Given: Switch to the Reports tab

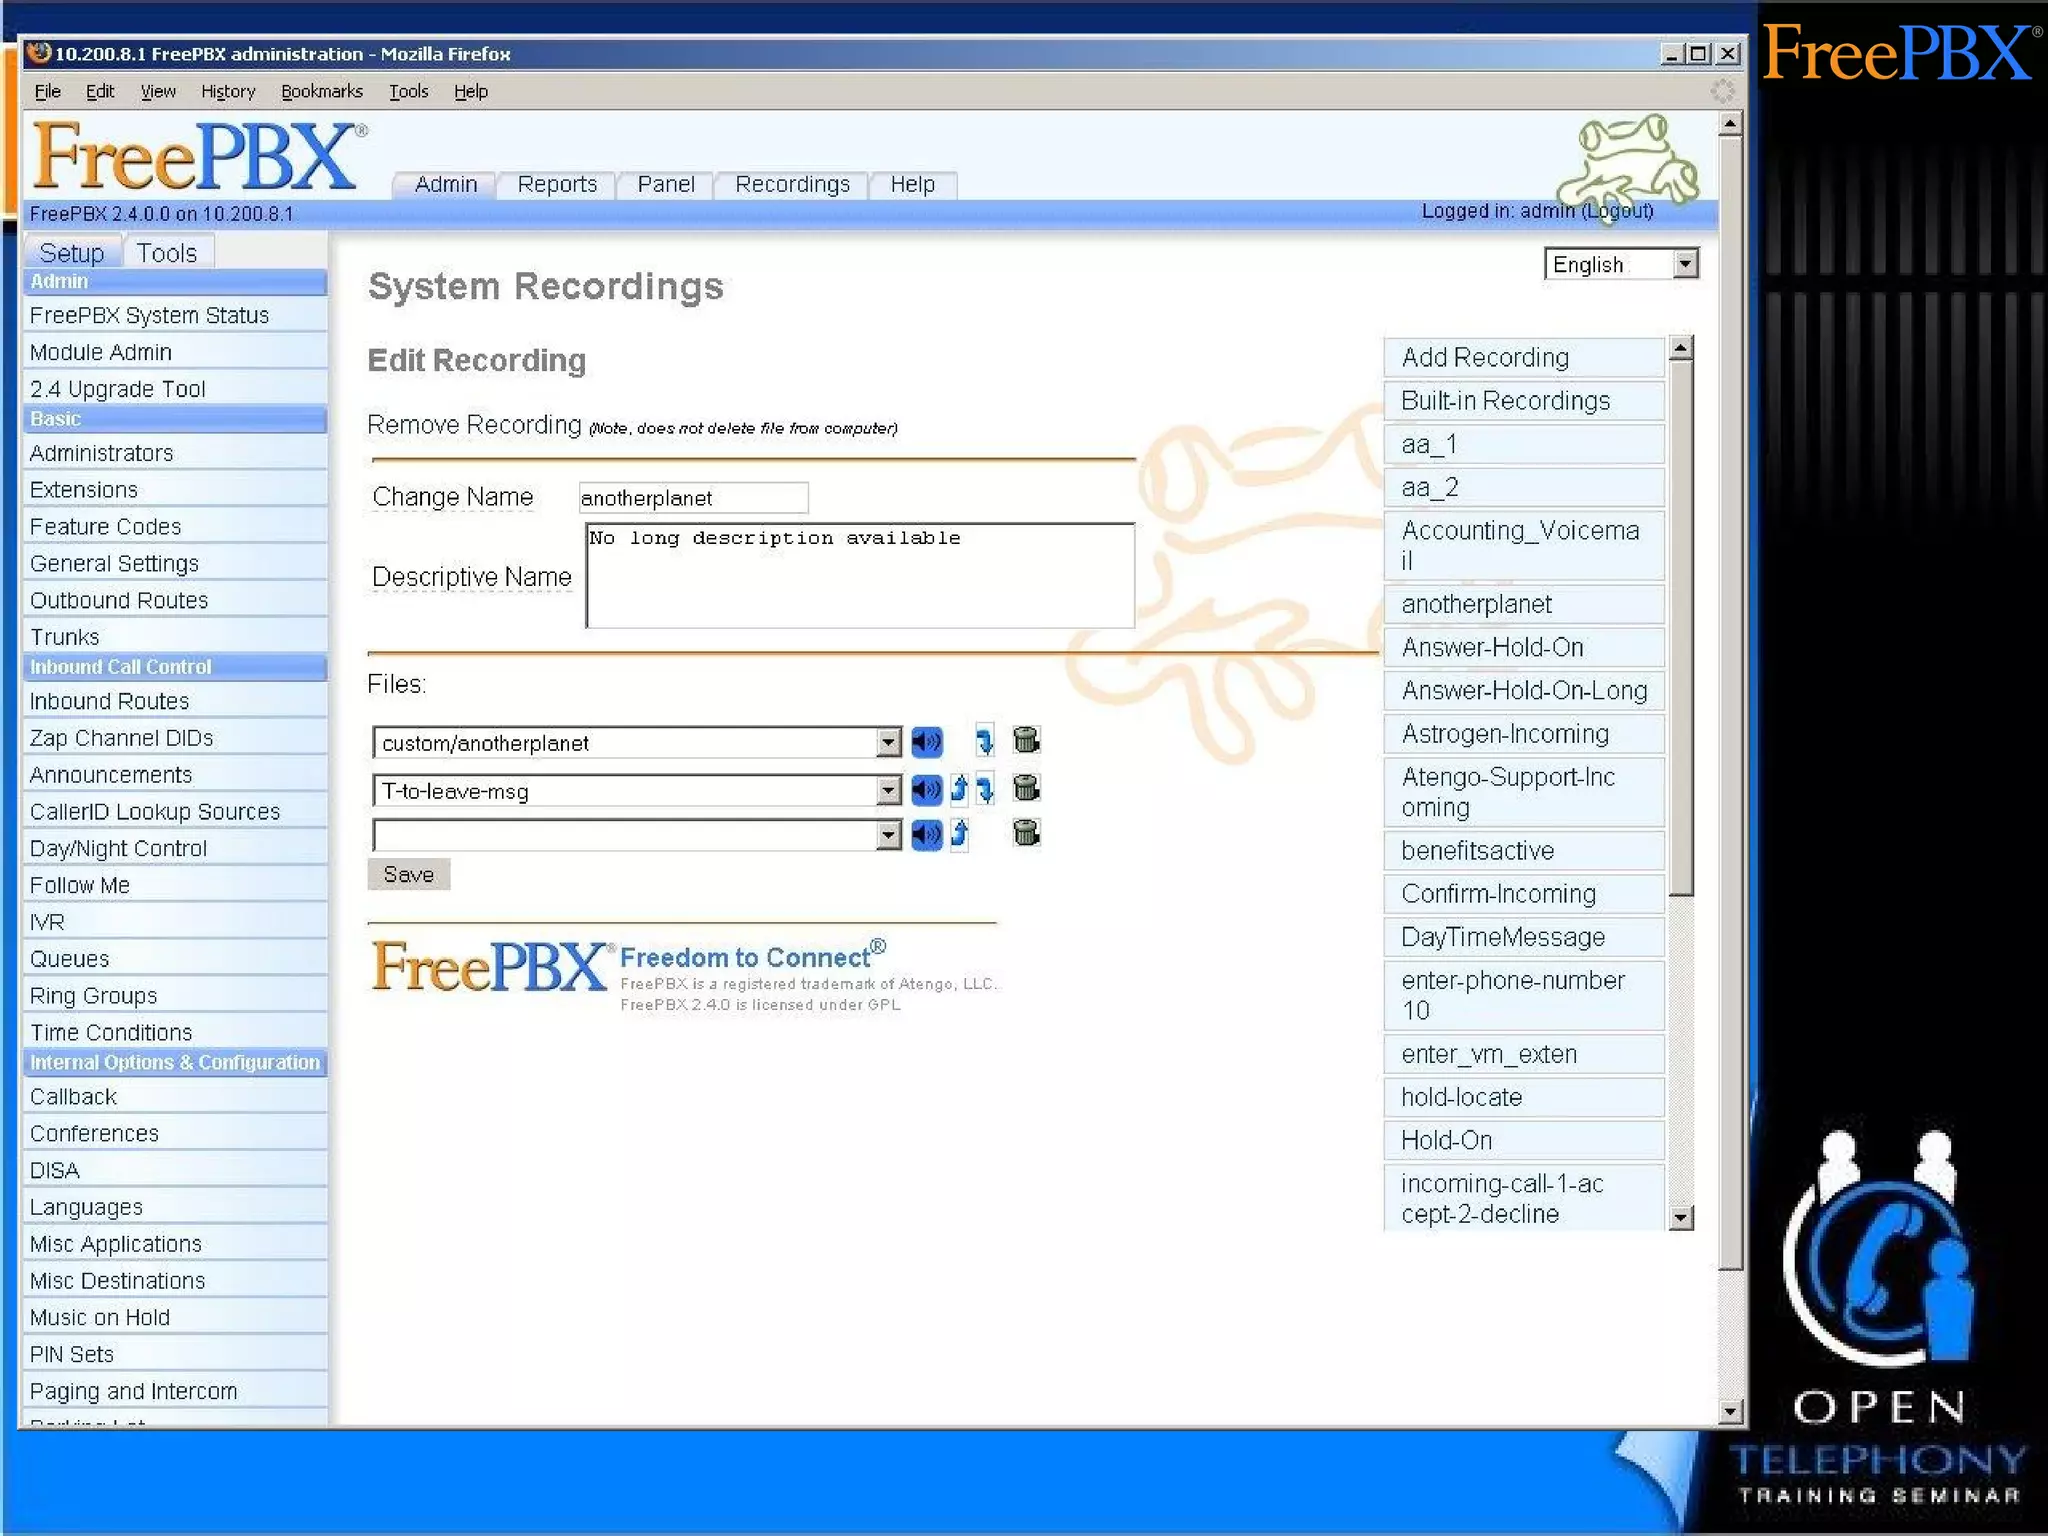Looking at the screenshot, I should 557,185.
